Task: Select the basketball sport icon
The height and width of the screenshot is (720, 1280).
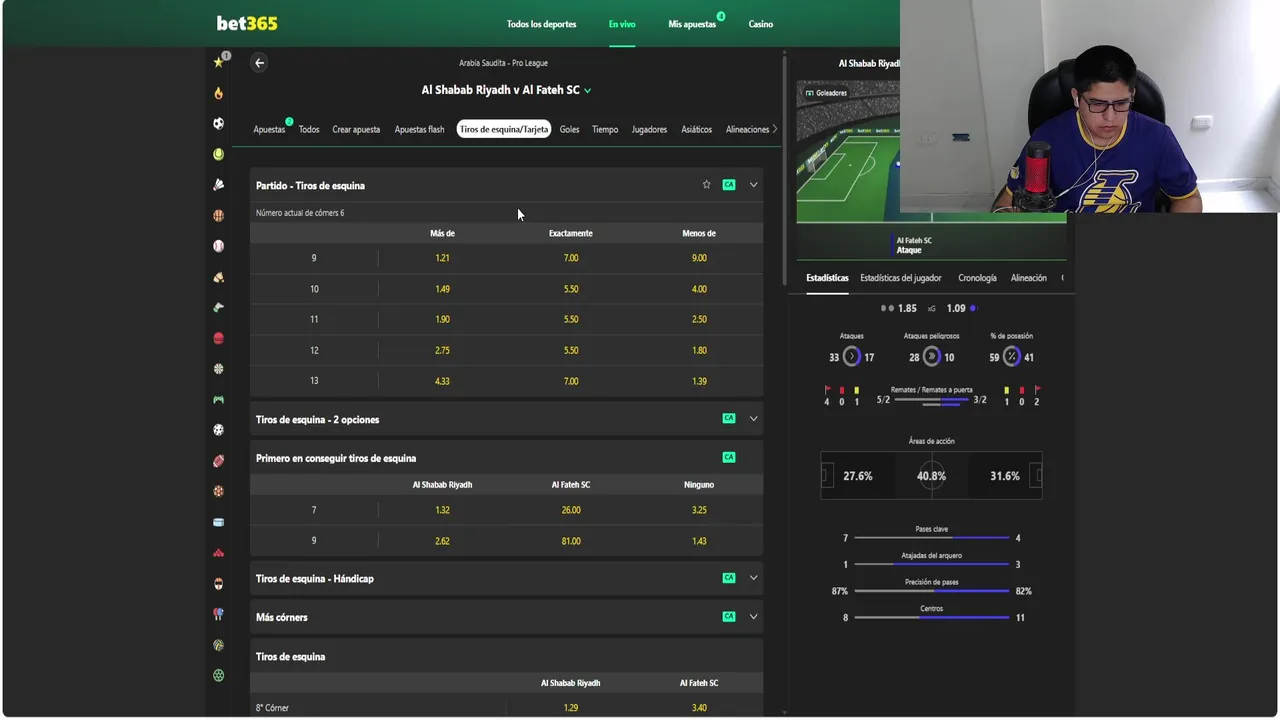Action: tap(218, 215)
